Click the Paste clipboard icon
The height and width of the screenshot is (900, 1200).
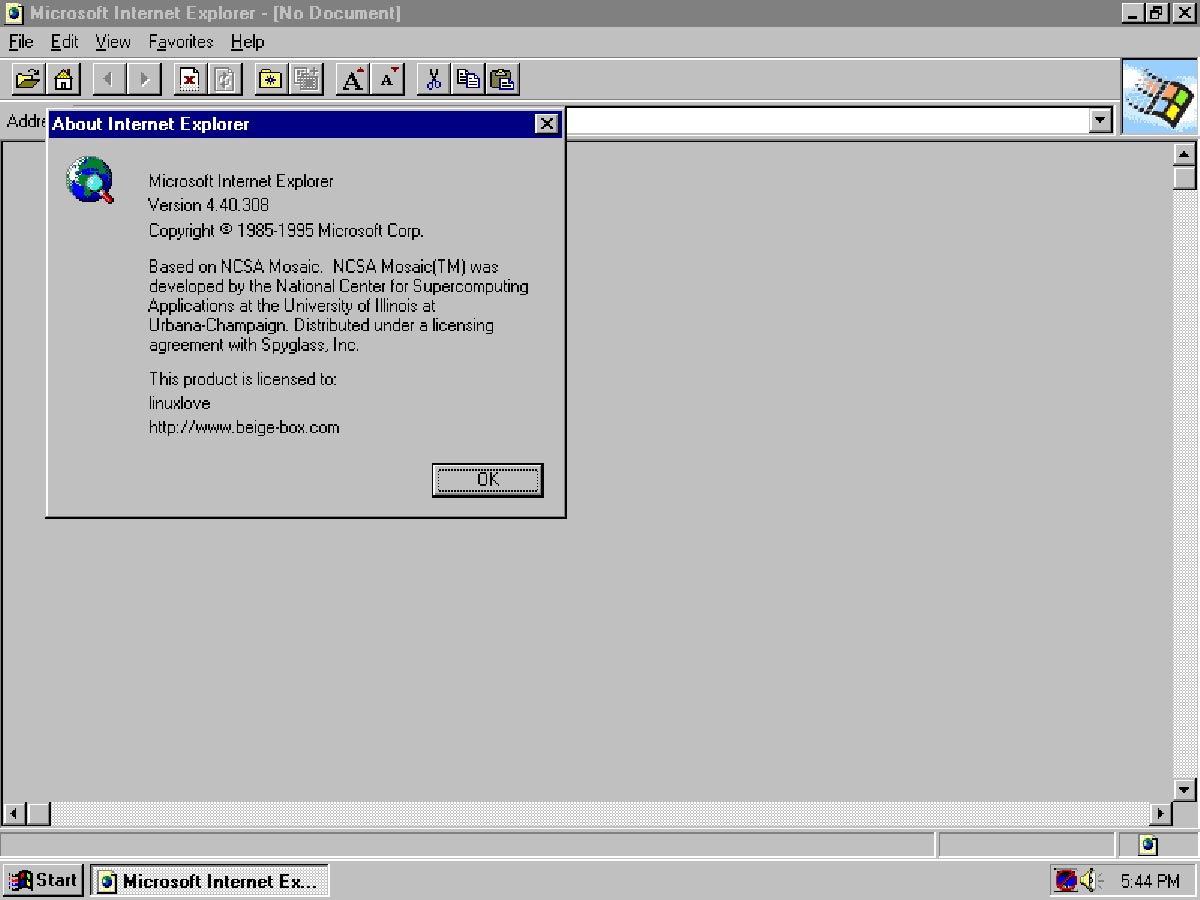503,79
